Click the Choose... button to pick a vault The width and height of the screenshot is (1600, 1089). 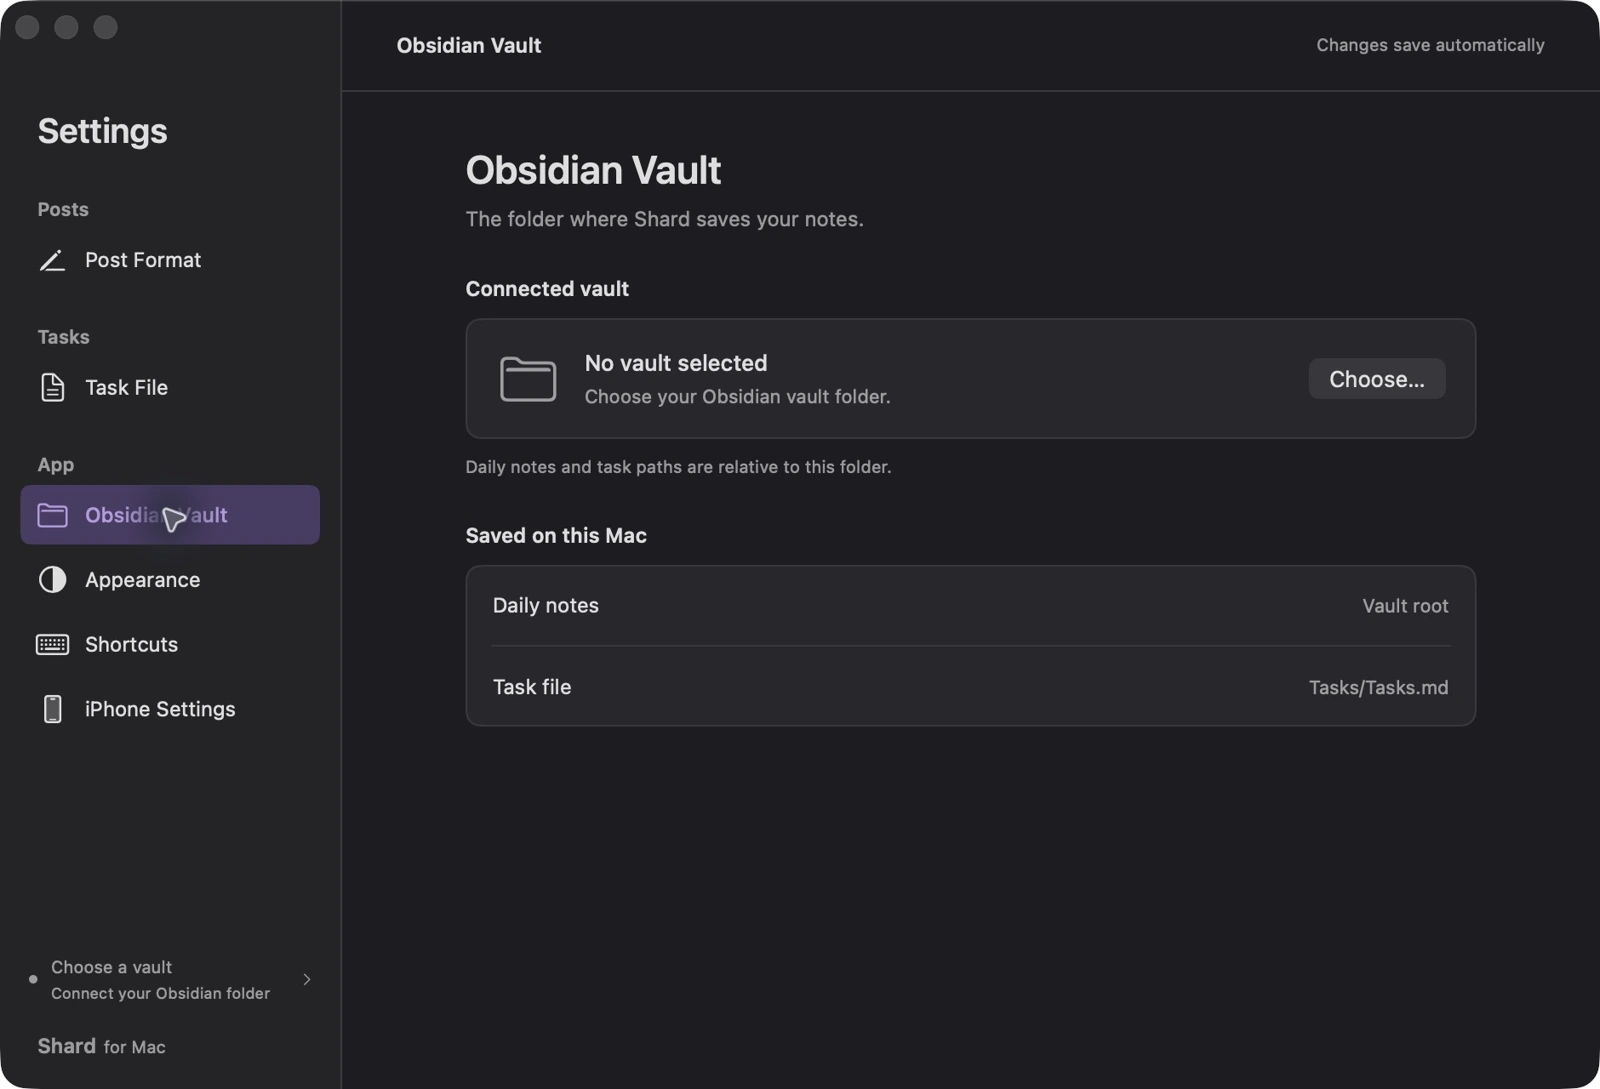pos(1377,379)
